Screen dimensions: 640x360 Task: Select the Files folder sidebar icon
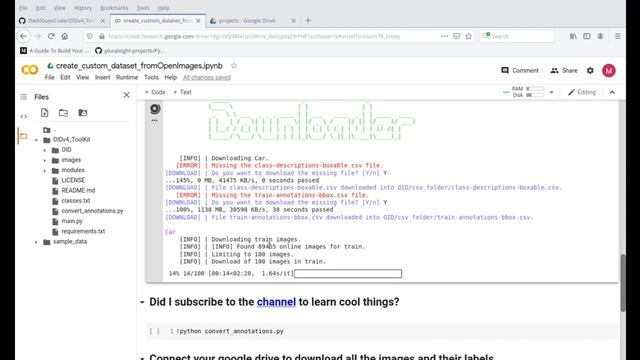[23, 136]
